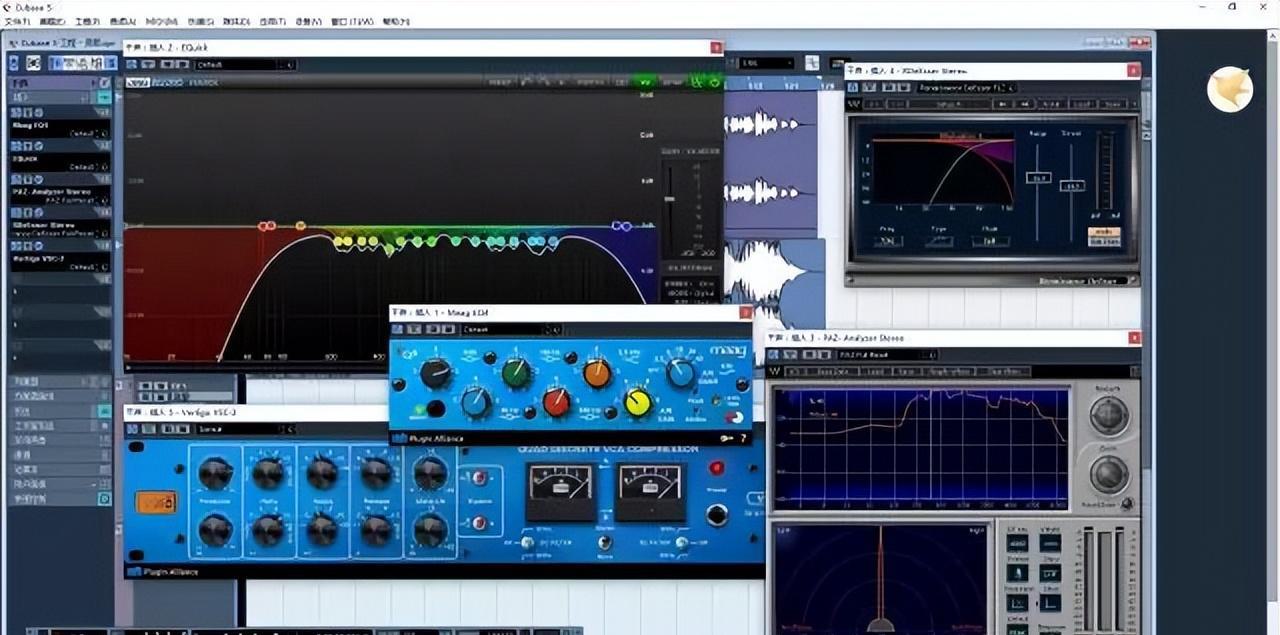
Task: Click the Plugin Alliance logo in the Vertigo VSC-2 footer
Action: pyautogui.click(x=163, y=572)
